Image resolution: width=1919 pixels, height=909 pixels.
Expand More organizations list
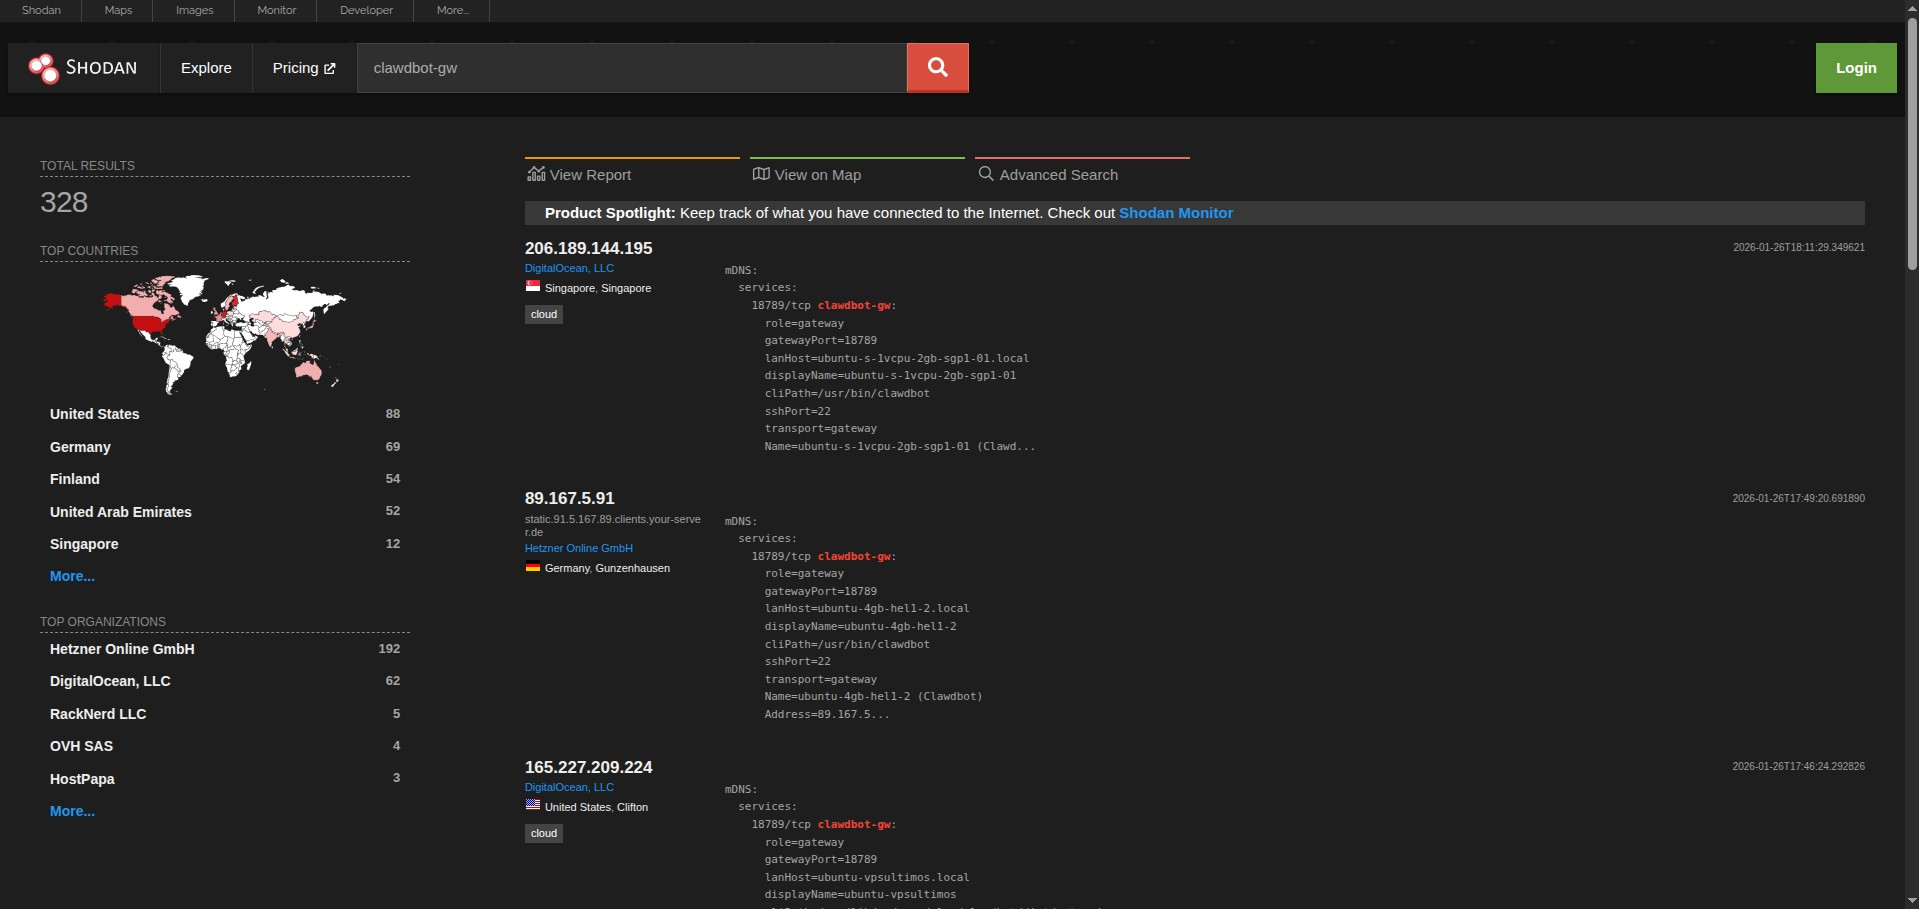click(72, 811)
